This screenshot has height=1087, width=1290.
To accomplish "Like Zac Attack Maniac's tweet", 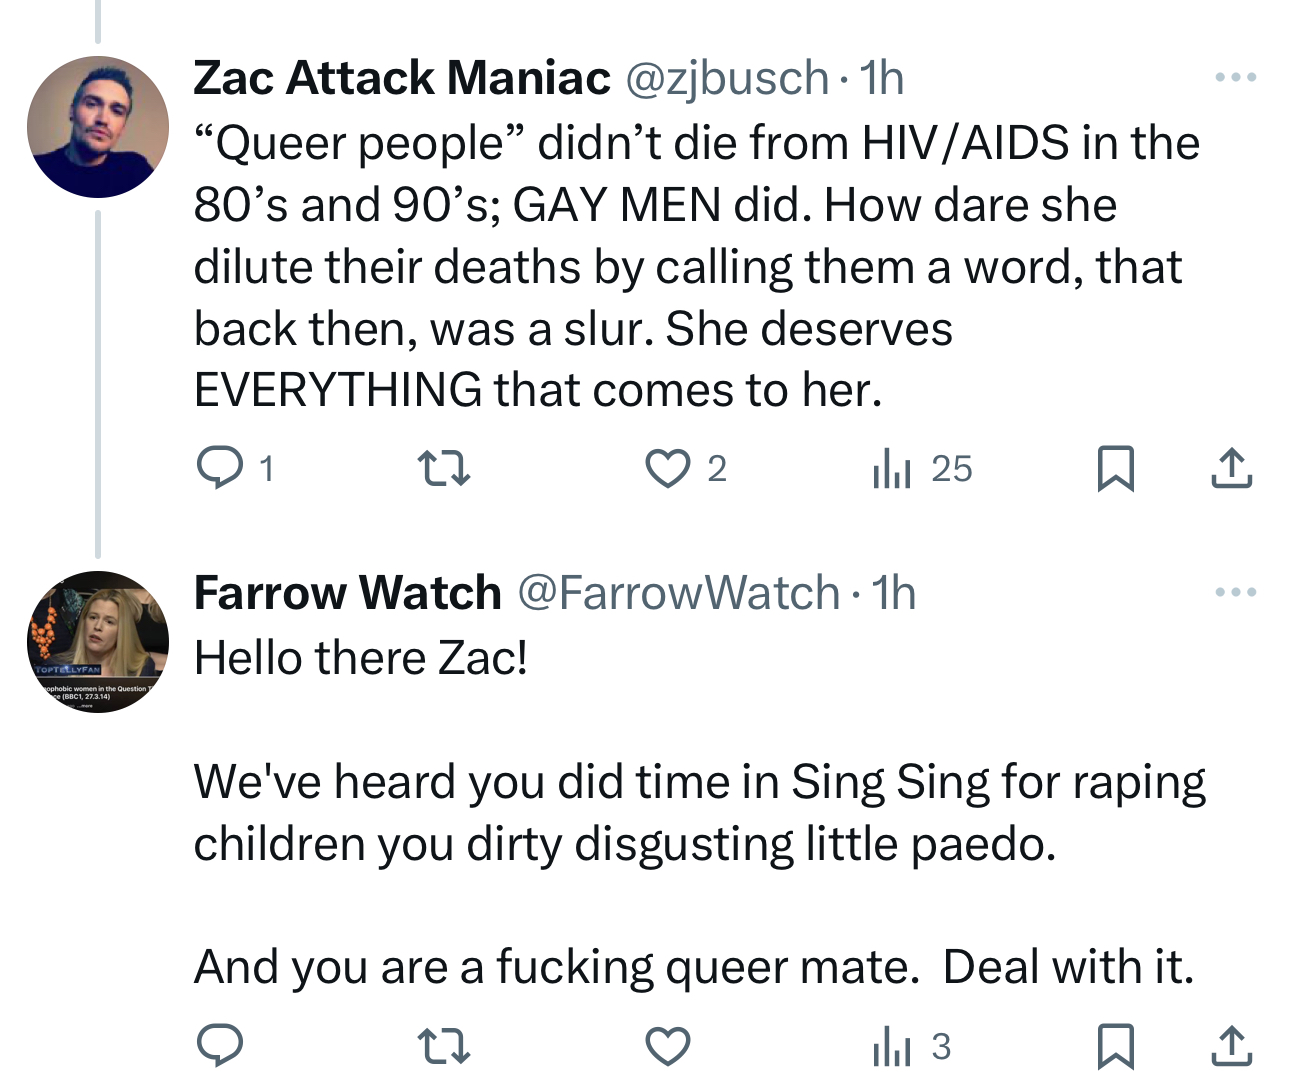I will (667, 468).
